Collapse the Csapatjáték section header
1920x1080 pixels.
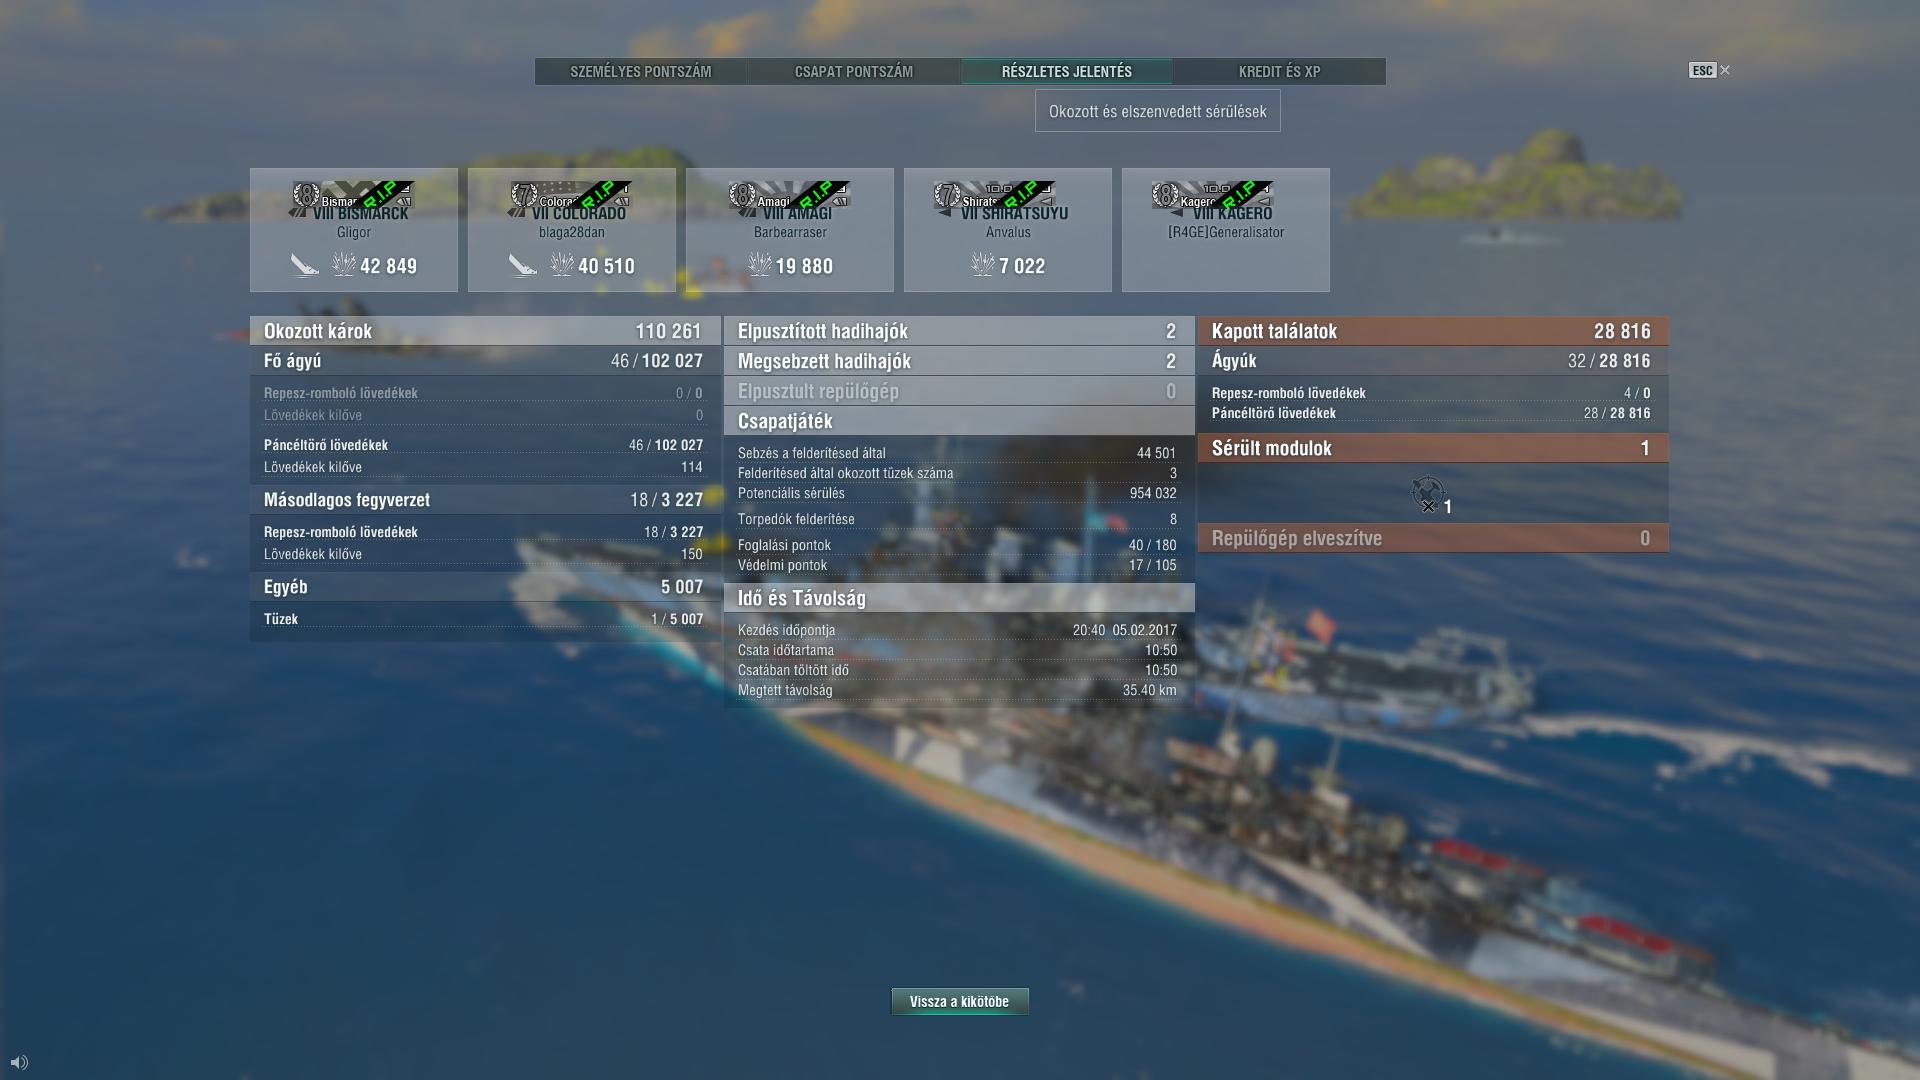(959, 421)
